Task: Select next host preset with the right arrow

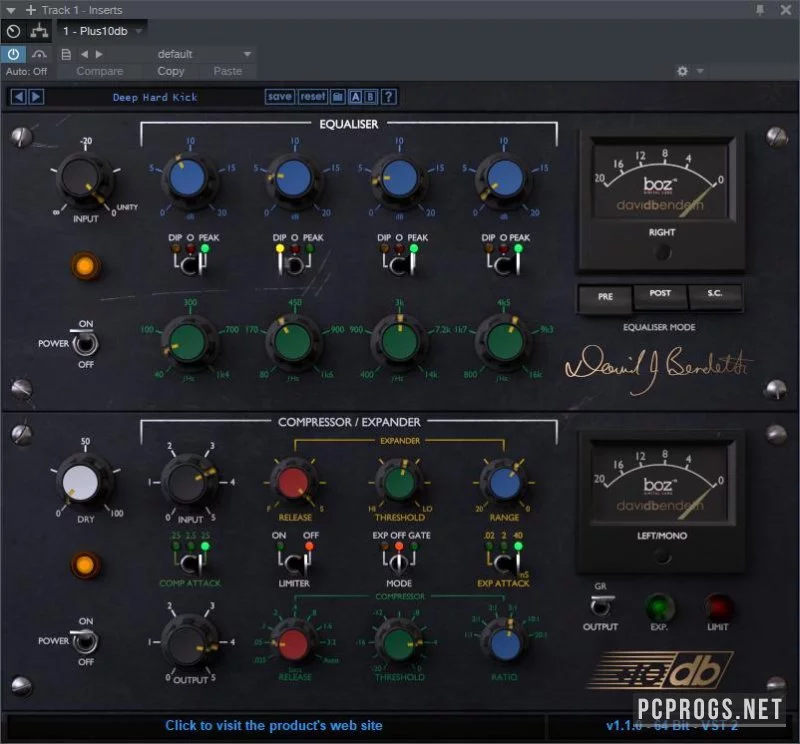Action: click(99, 54)
